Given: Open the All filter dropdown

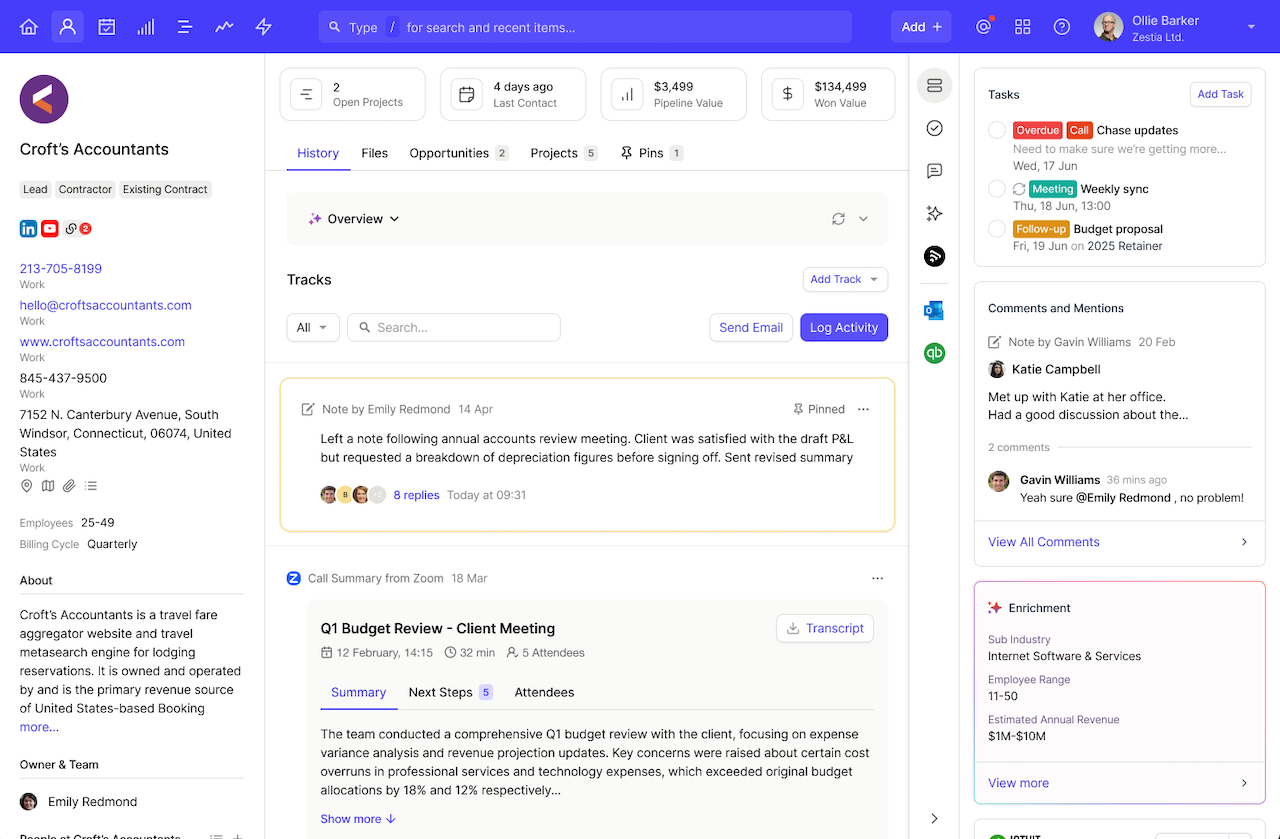Looking at the screenshot, I should tap(313, 327).
